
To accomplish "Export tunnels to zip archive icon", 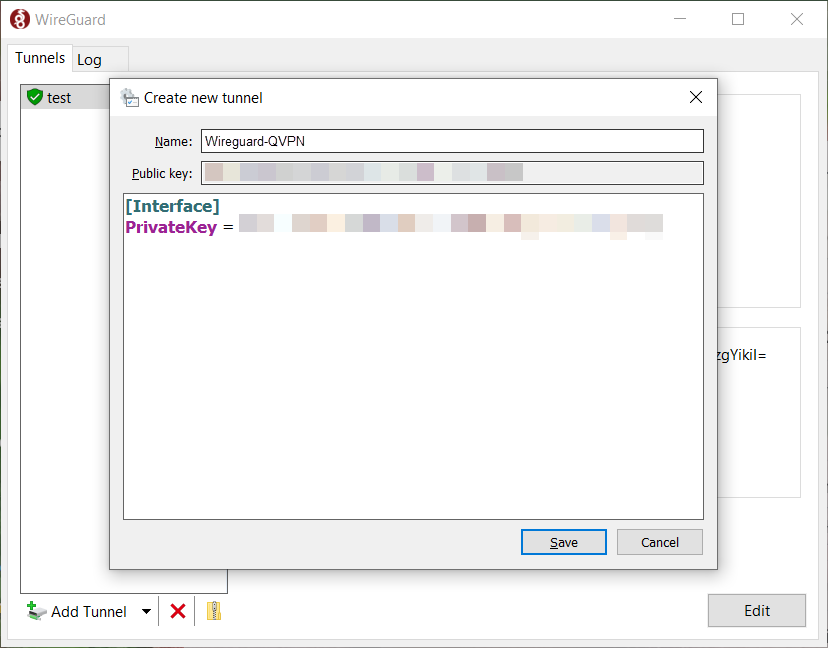I will [214, 611].
